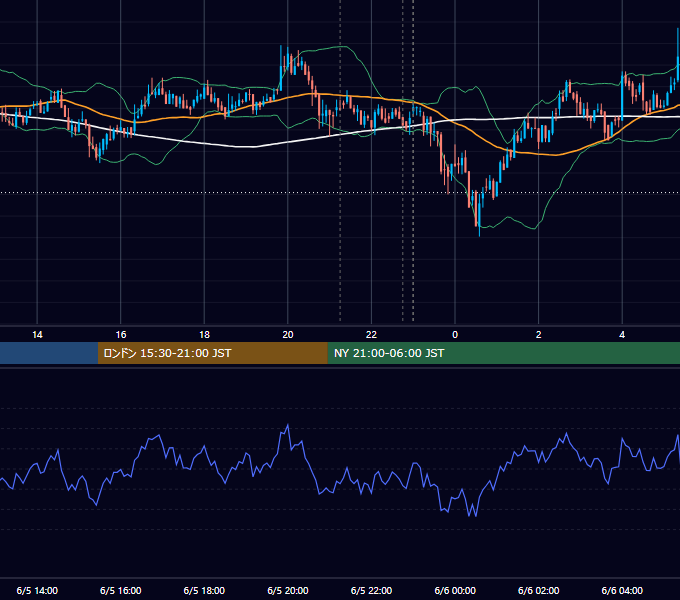
Task: Click the 22 hour label on price chart axis
Action: [x=371, y=335]
